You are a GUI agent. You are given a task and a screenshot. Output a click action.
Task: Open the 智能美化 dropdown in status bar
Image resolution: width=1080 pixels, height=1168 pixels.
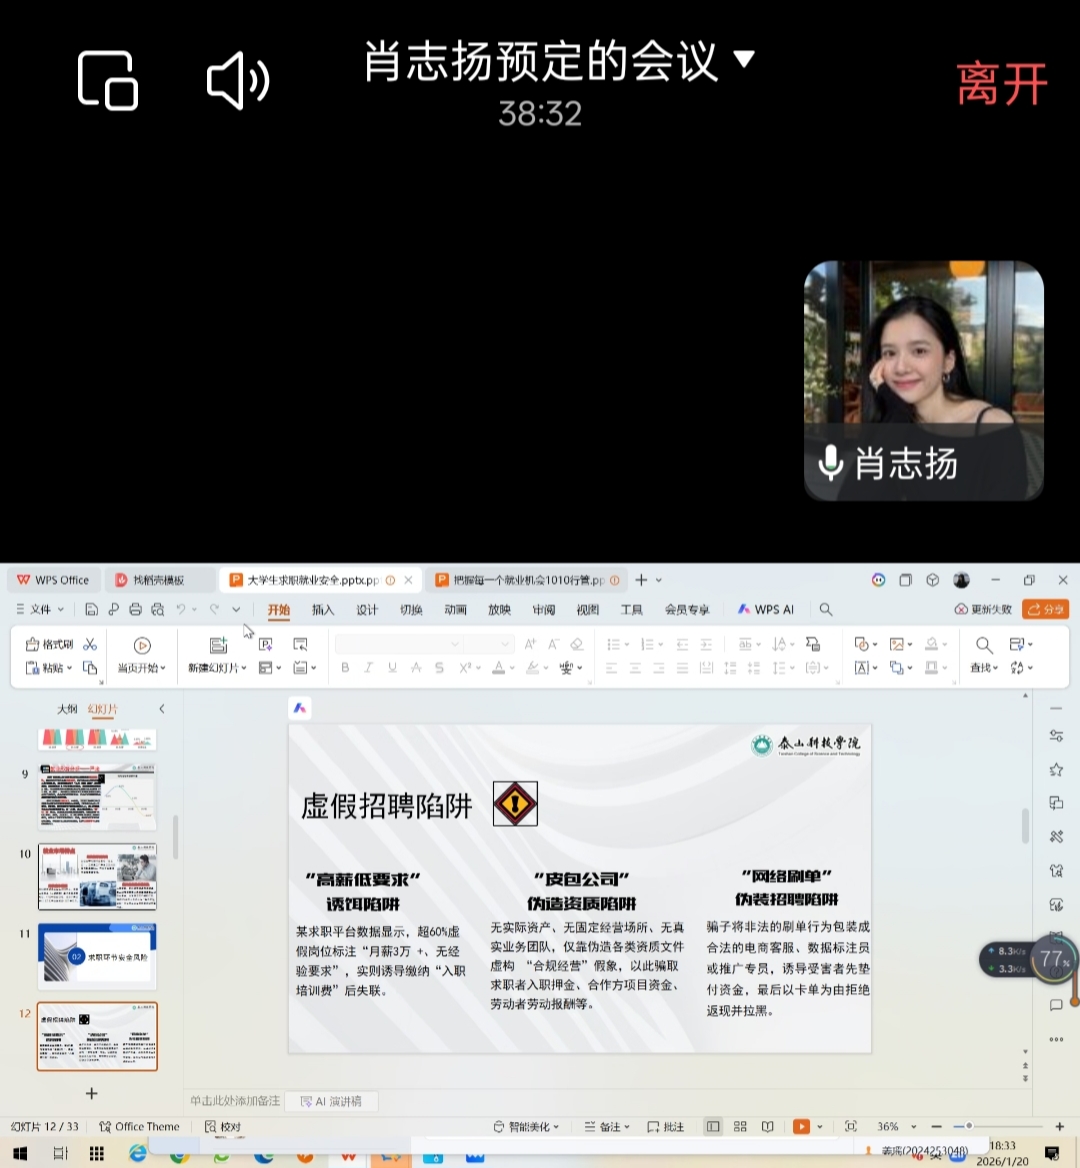click(526, 1126)
